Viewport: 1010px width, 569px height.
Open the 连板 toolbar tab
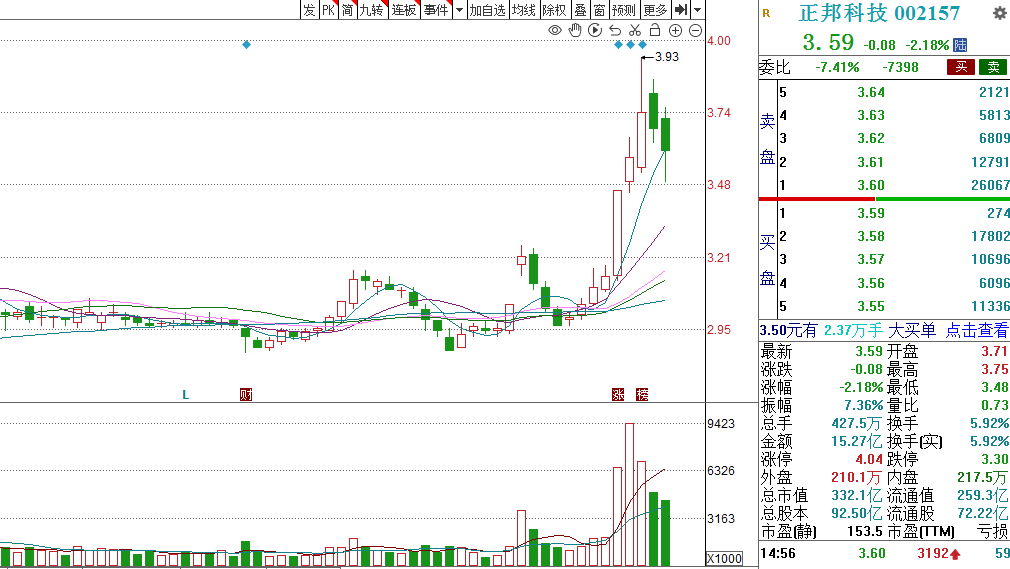[x=404, y=10]
